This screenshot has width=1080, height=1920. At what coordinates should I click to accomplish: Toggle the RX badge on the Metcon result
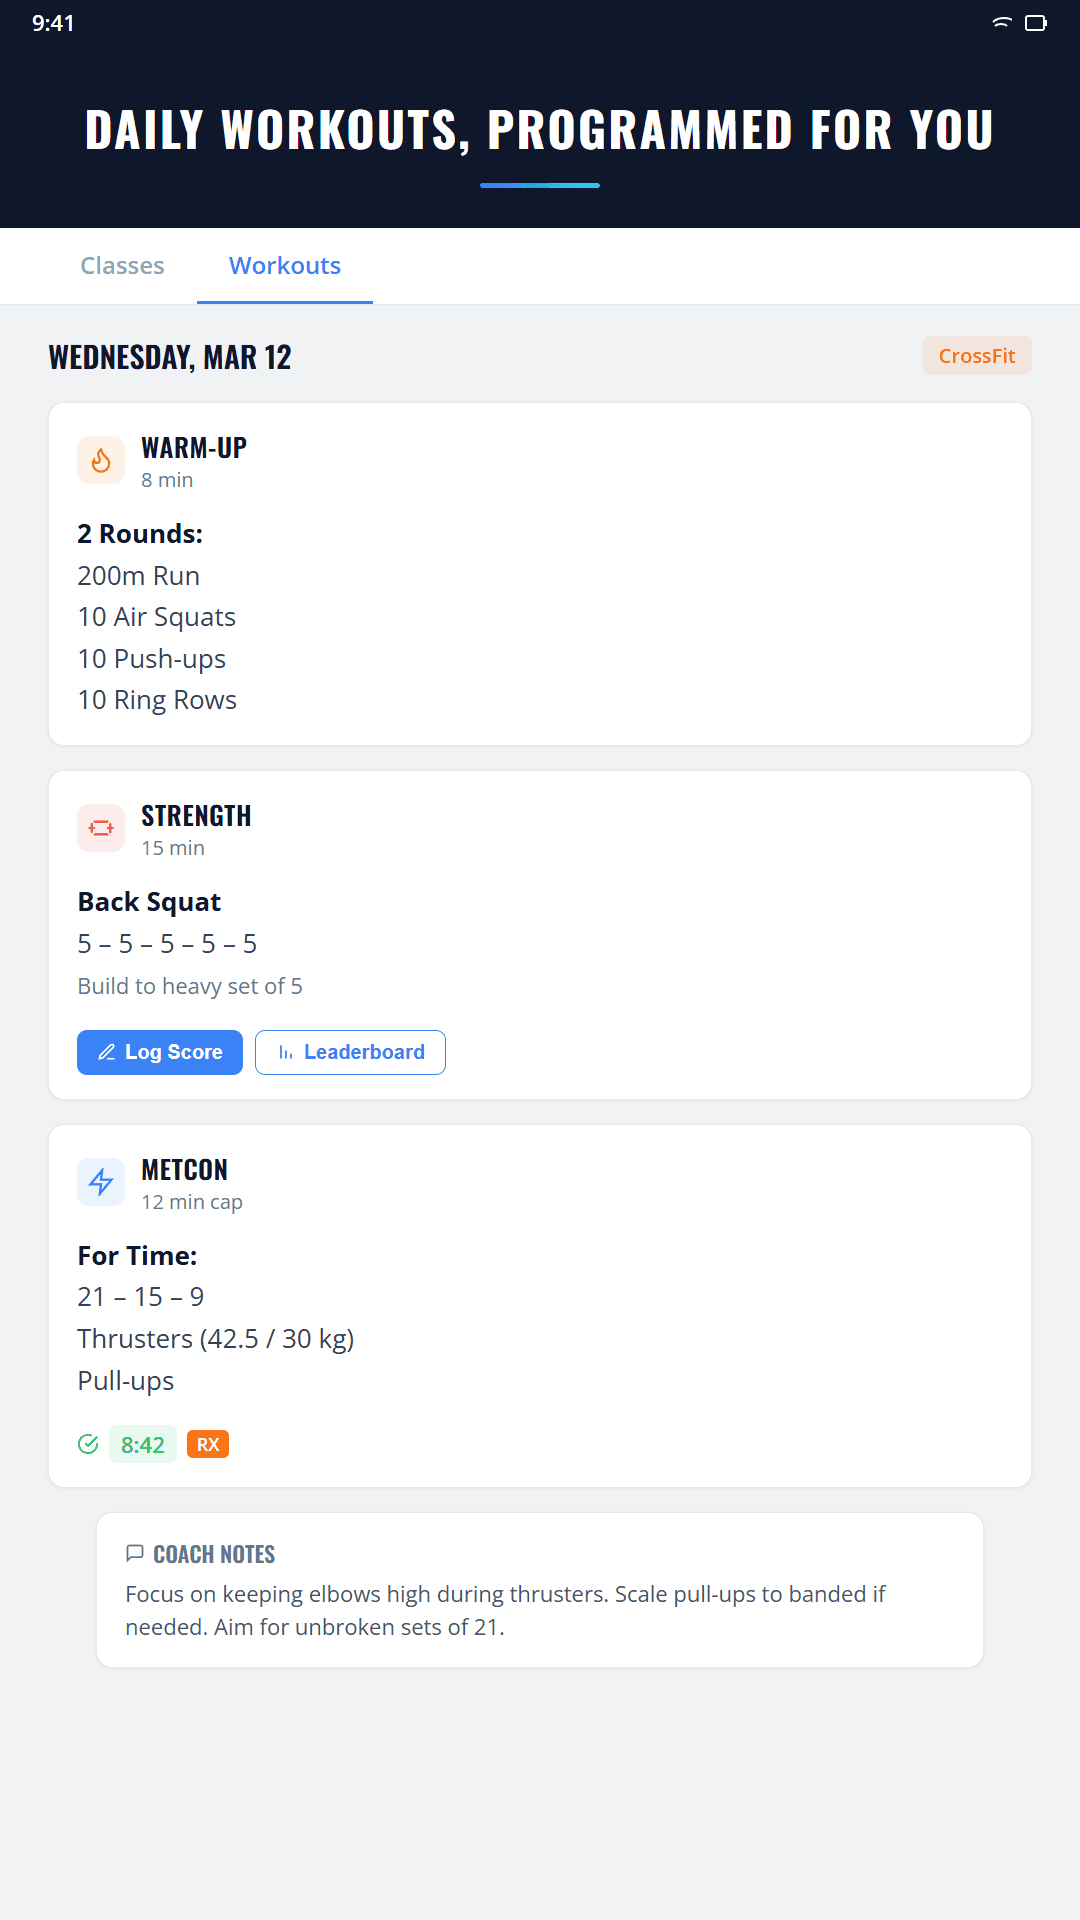tap(208, 1444)
